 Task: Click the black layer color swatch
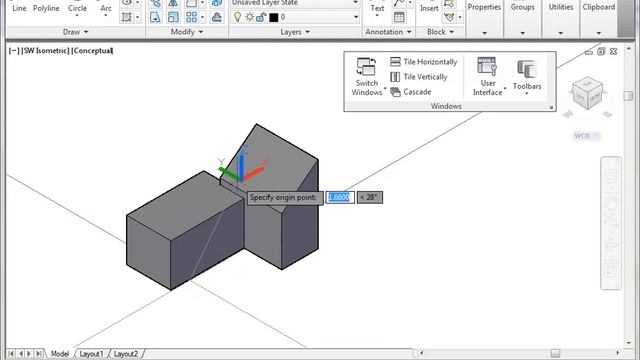(x=274, y=17)
